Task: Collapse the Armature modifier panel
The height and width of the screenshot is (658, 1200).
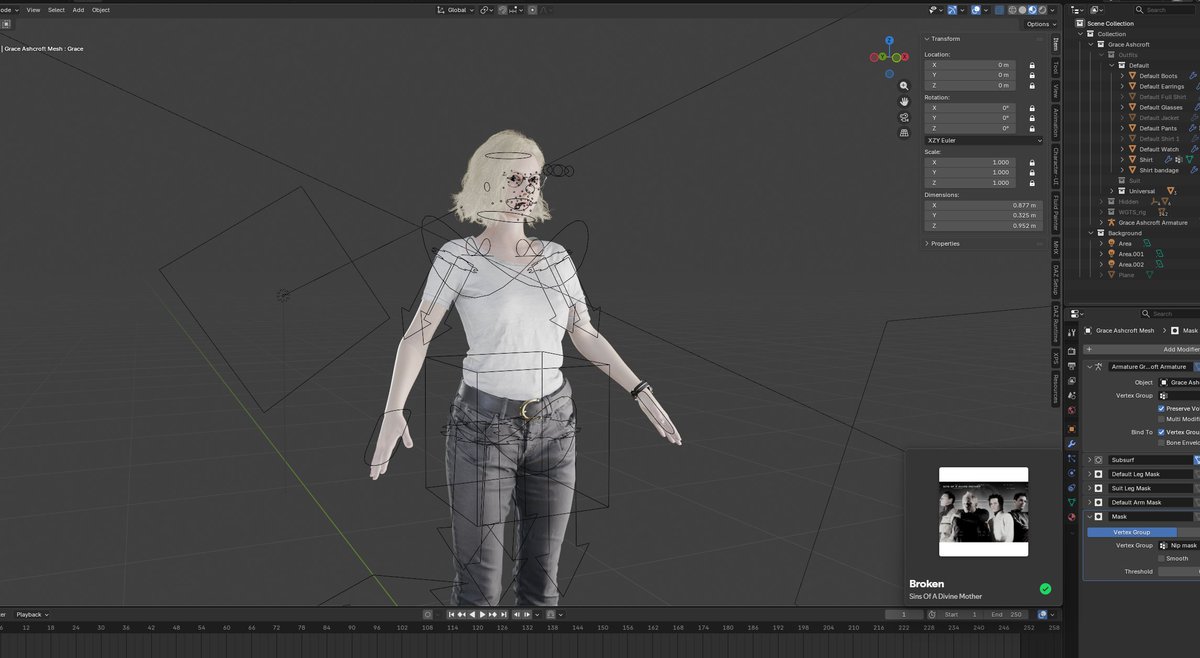Action: point(1089,367)
